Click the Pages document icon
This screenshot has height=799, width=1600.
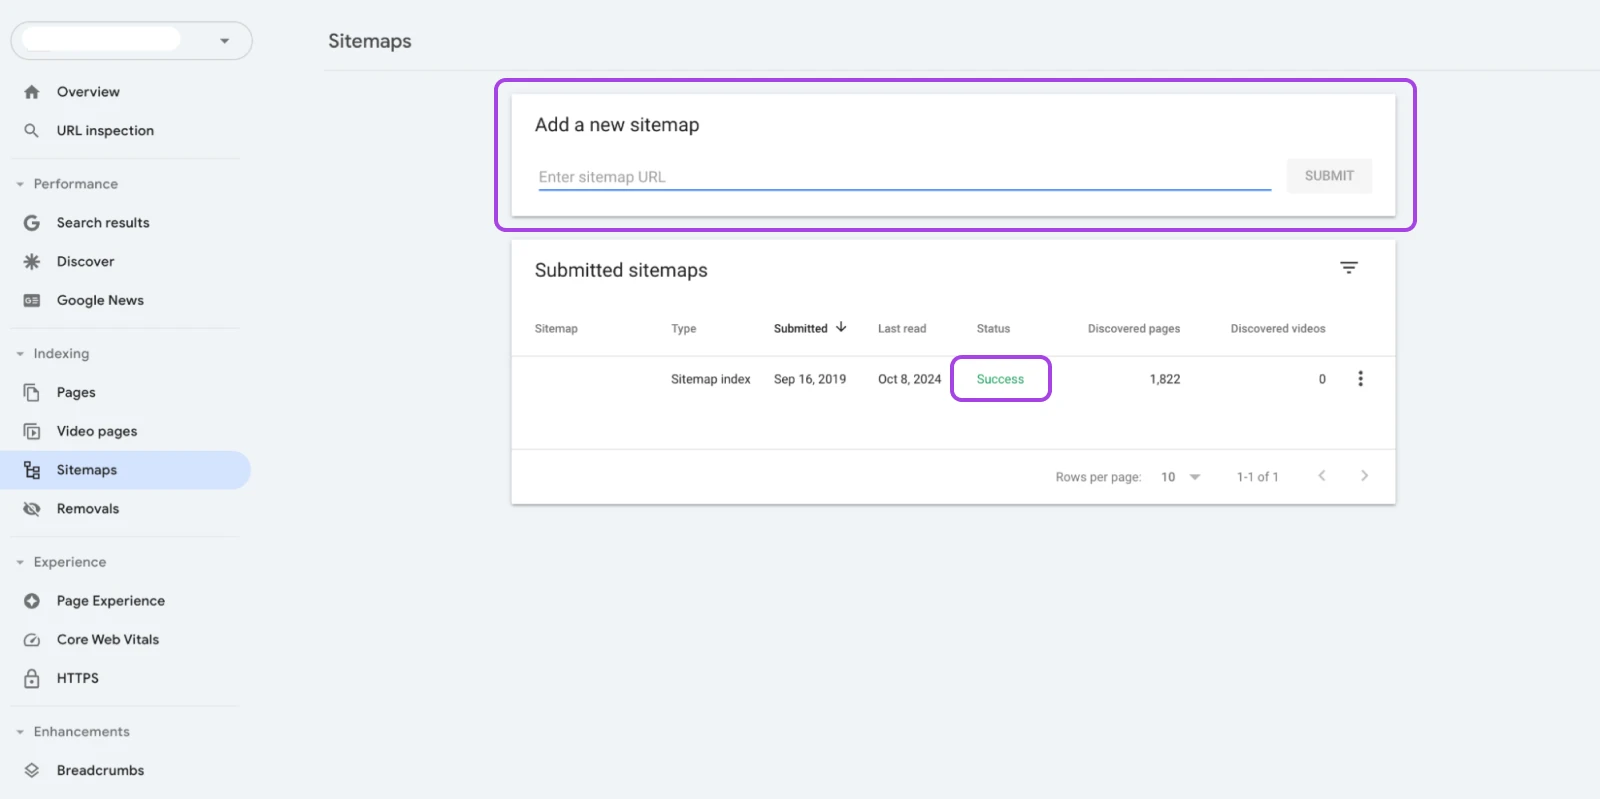[x=32, y=393]
